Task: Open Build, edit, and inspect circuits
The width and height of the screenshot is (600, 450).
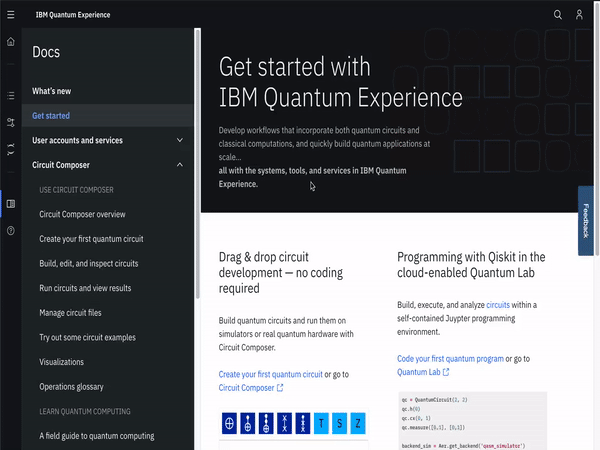Action: point(89,264)
